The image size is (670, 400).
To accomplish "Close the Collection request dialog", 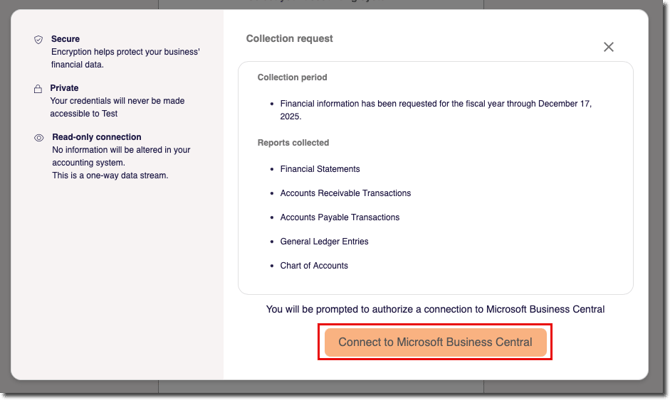I will (608, 47).
